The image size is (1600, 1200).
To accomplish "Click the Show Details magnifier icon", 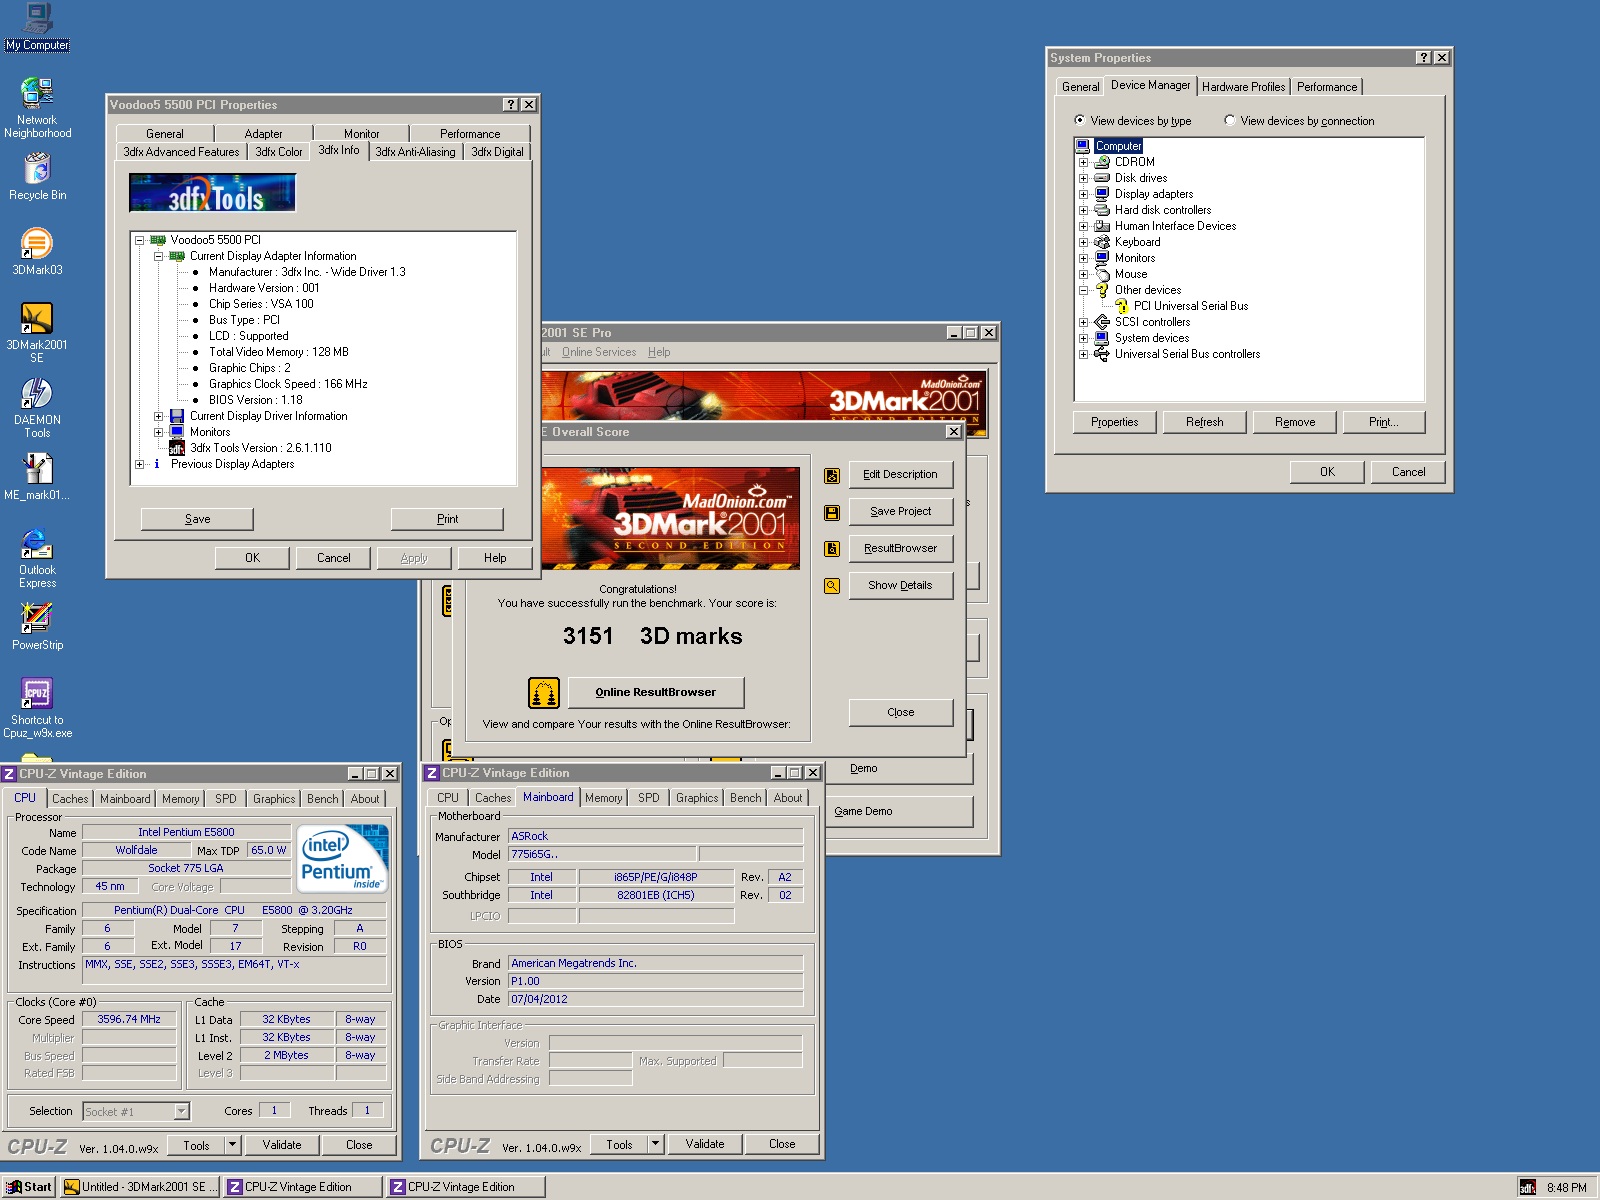I will tap(832, 586).
